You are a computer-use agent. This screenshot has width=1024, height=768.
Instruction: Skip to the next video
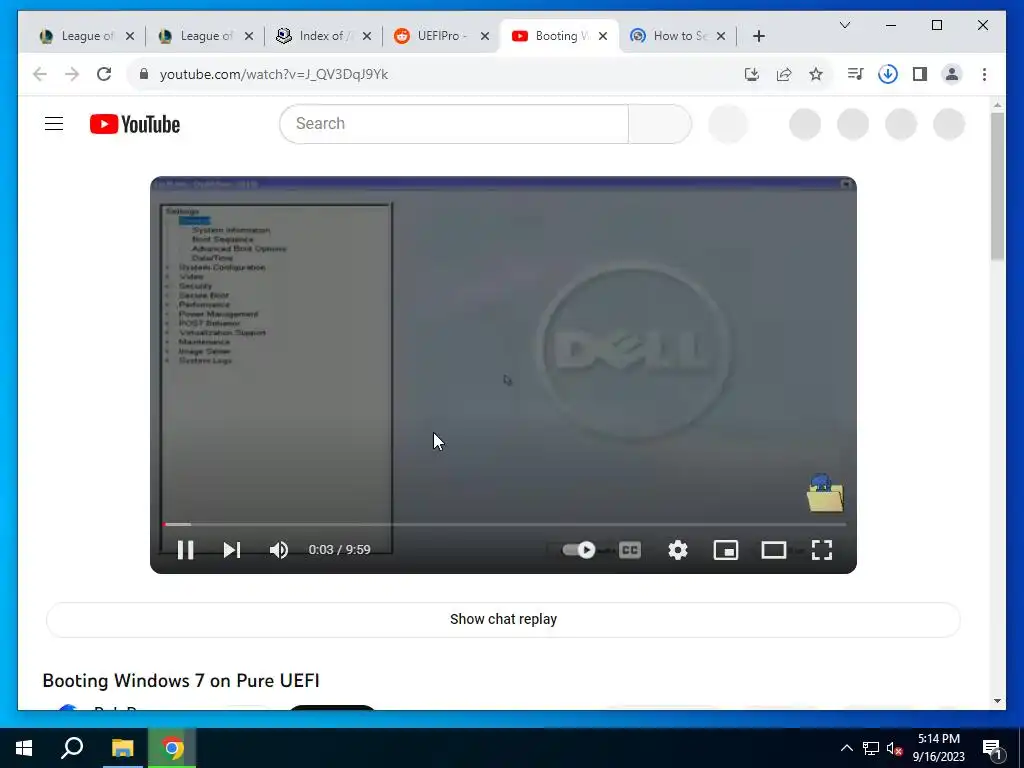coord(232,550)
